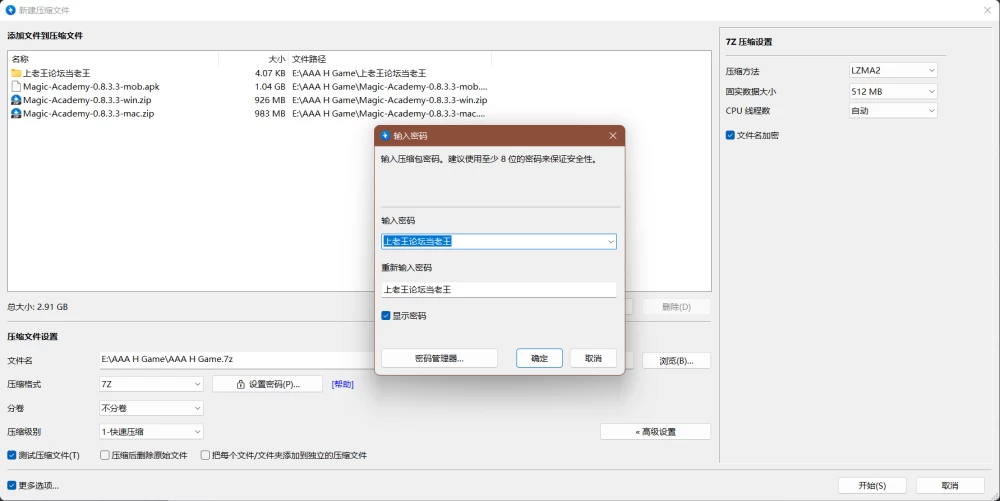Open 压缩格式 7Z dropdown
The width and height of the screenshot is (1000, 501).
pos(151,384)
